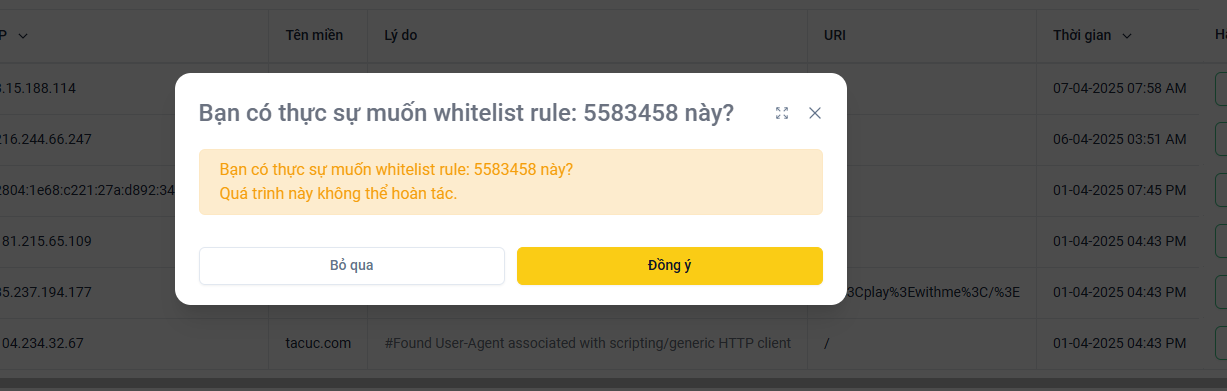Click the orange warning message box
The width and height of the screenshot is (1227, 391).
click(x=511, y=182)
